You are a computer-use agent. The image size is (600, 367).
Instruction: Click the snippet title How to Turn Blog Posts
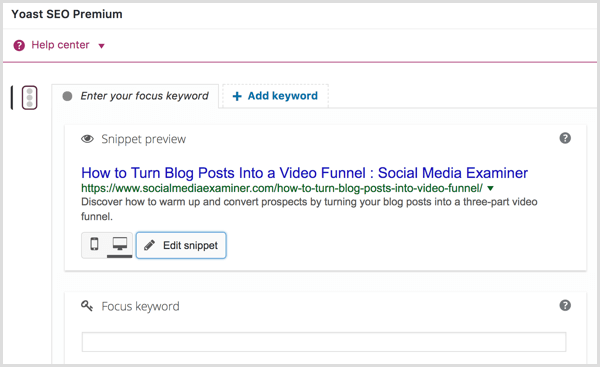(304, 173)
